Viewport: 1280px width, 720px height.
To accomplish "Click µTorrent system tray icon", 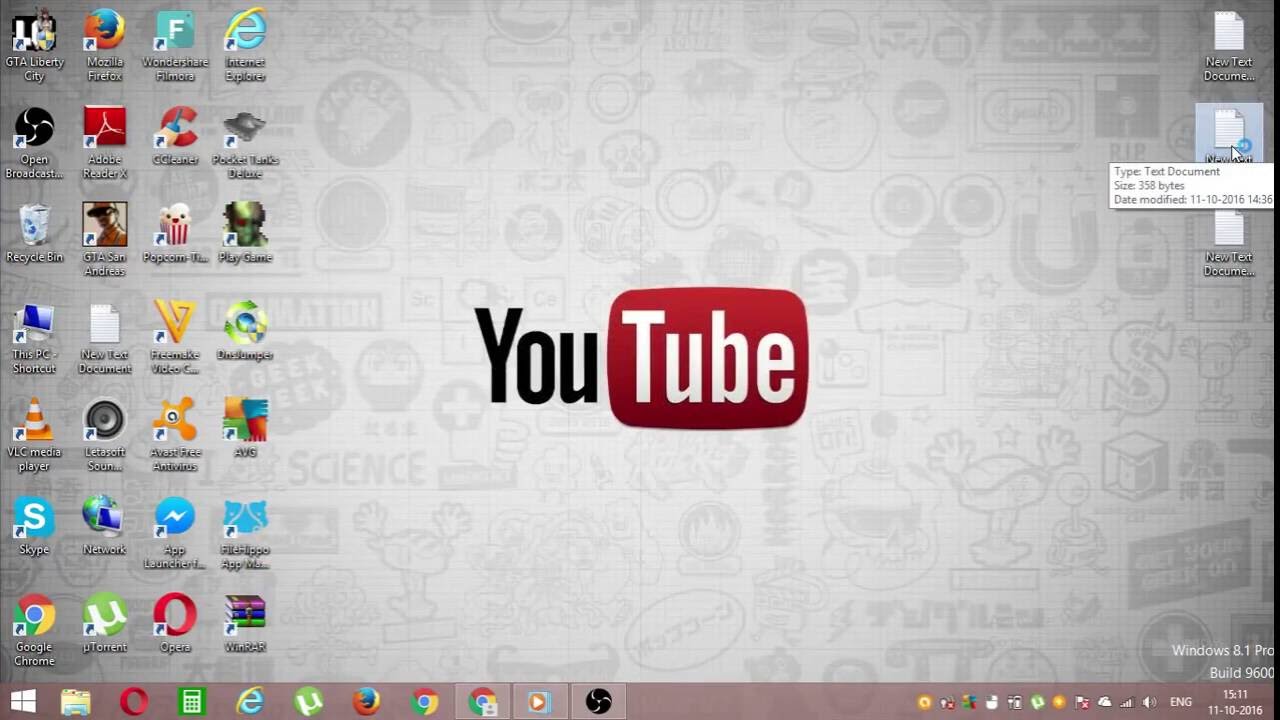I will [x=1037, y=702].
